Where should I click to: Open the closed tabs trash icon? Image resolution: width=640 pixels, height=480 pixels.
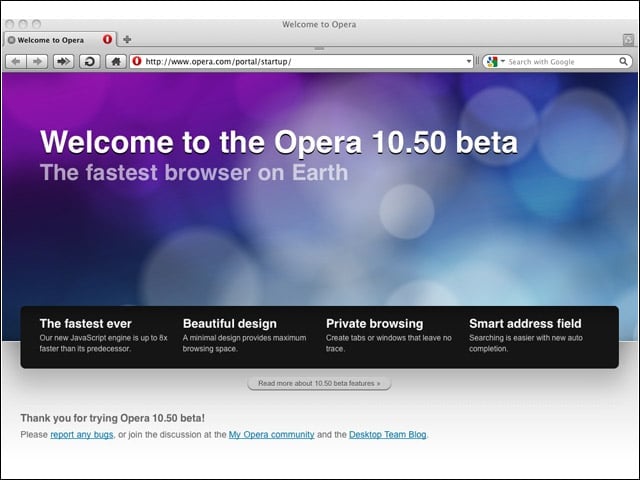pos(628,40)
